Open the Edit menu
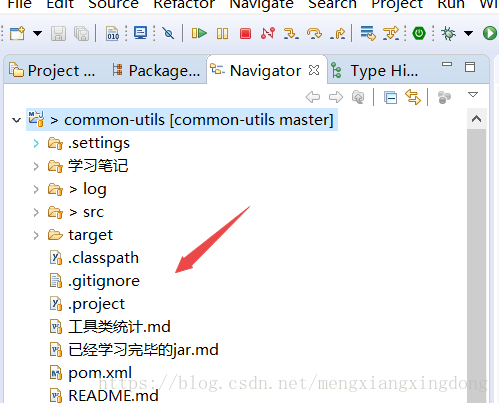The image size is (499, 403). pyautogui.click(x=60, y=4)
